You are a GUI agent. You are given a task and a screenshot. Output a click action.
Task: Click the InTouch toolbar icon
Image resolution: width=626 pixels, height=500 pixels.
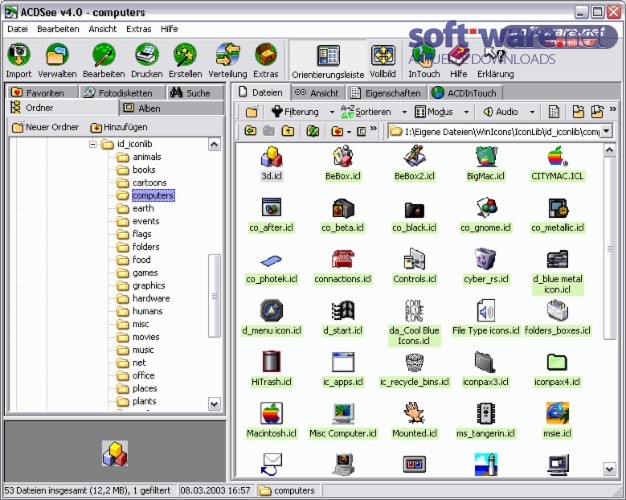click(424, 61)
